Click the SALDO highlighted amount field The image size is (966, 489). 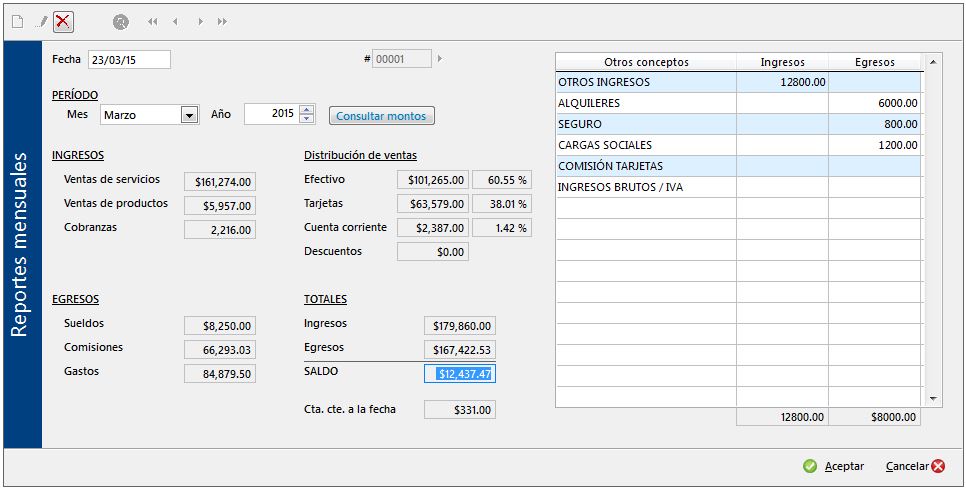(460, 374)
